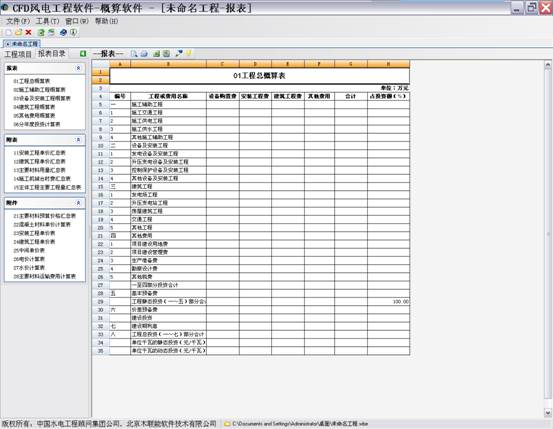Click the new file icon in main toolbar
Viewport: 553px width, 429px height.
click(x=8, y=32)
